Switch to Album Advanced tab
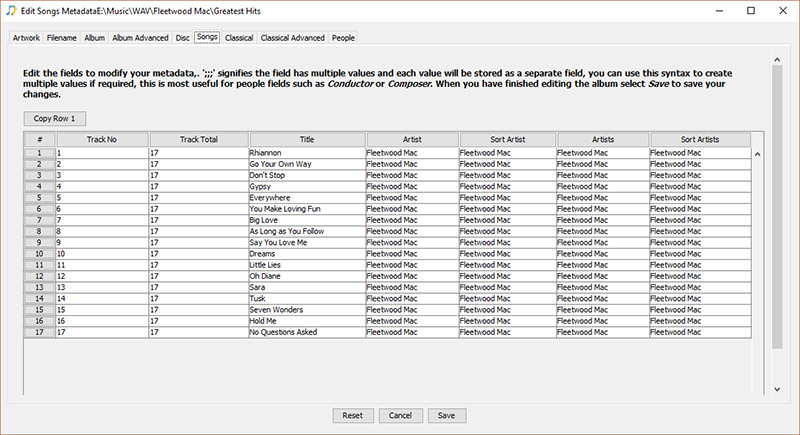800x435 pixels. point(140,38)
